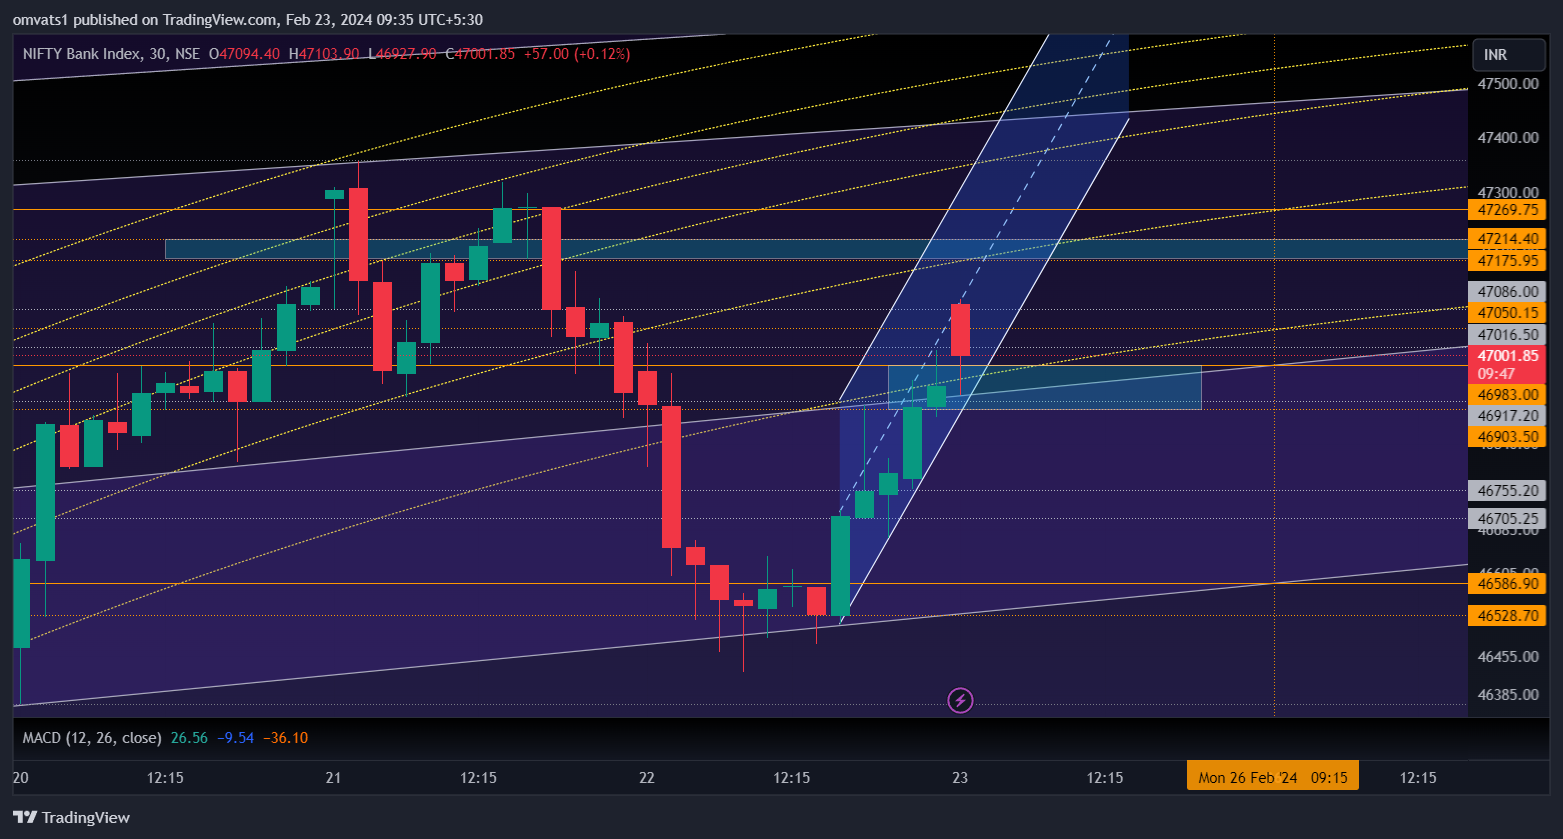Click the open value O47094.40

245,54
